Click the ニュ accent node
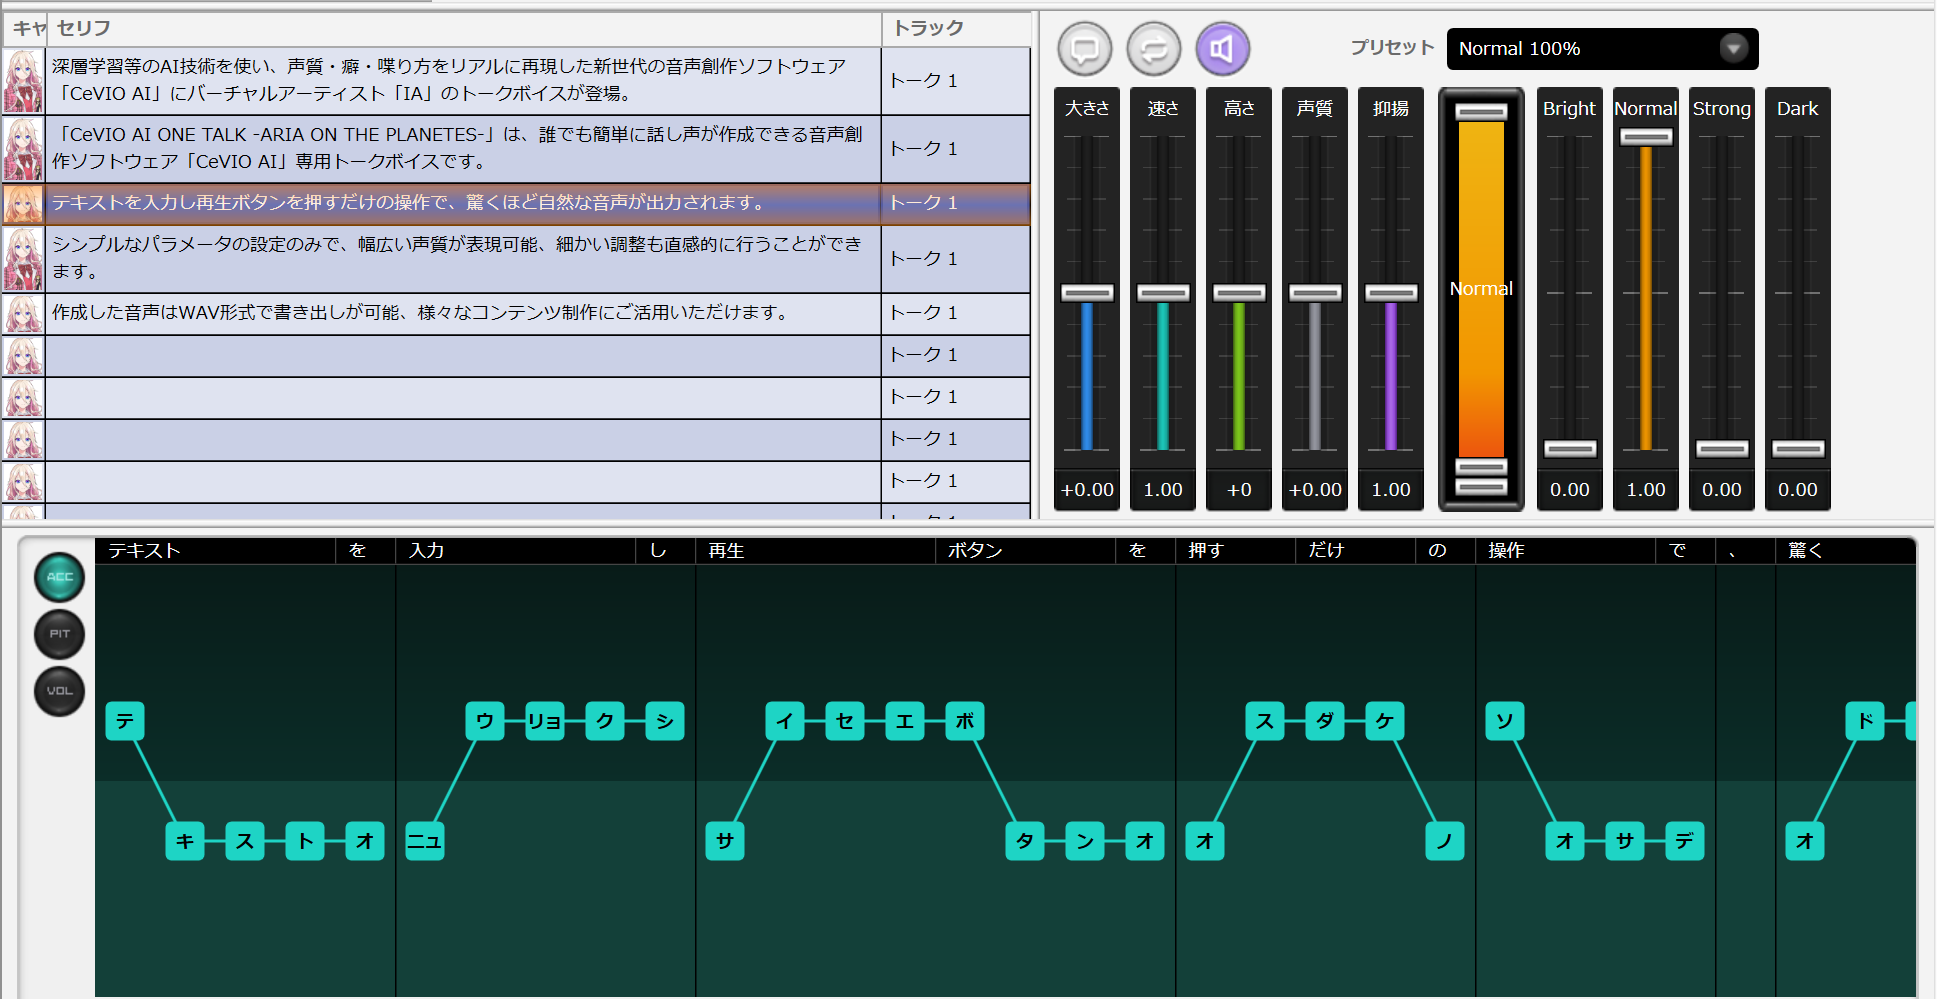The height and width of the screenshot is (999, 1937). [x=425, y=841]
